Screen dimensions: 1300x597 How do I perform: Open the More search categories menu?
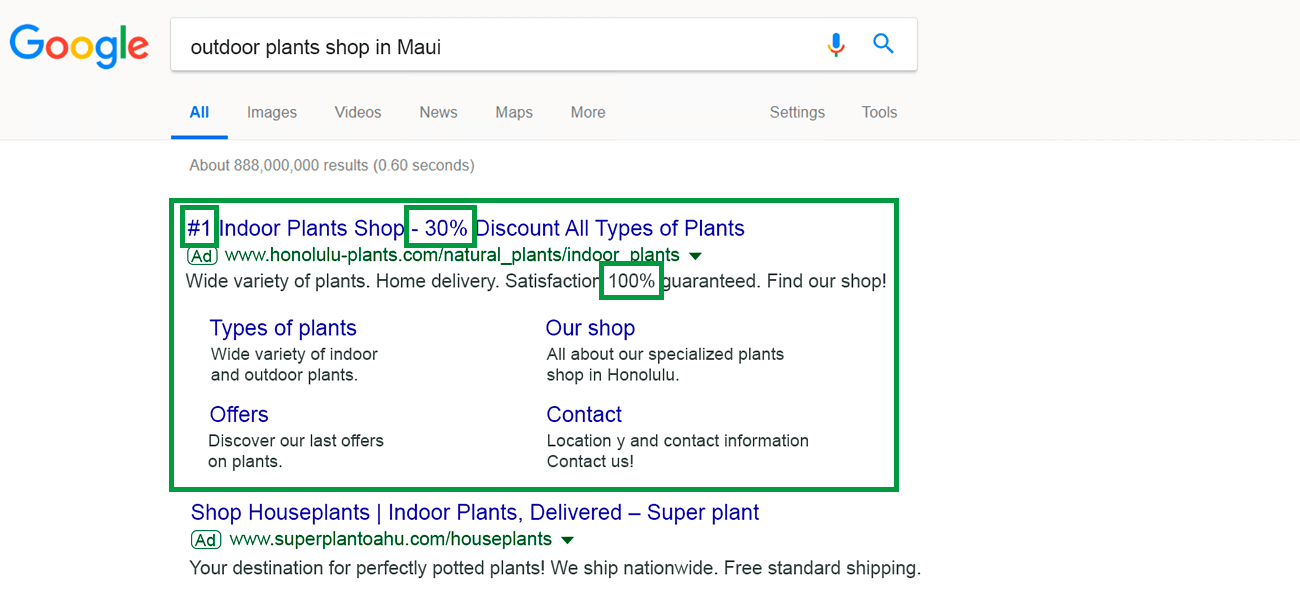point(588,112)
